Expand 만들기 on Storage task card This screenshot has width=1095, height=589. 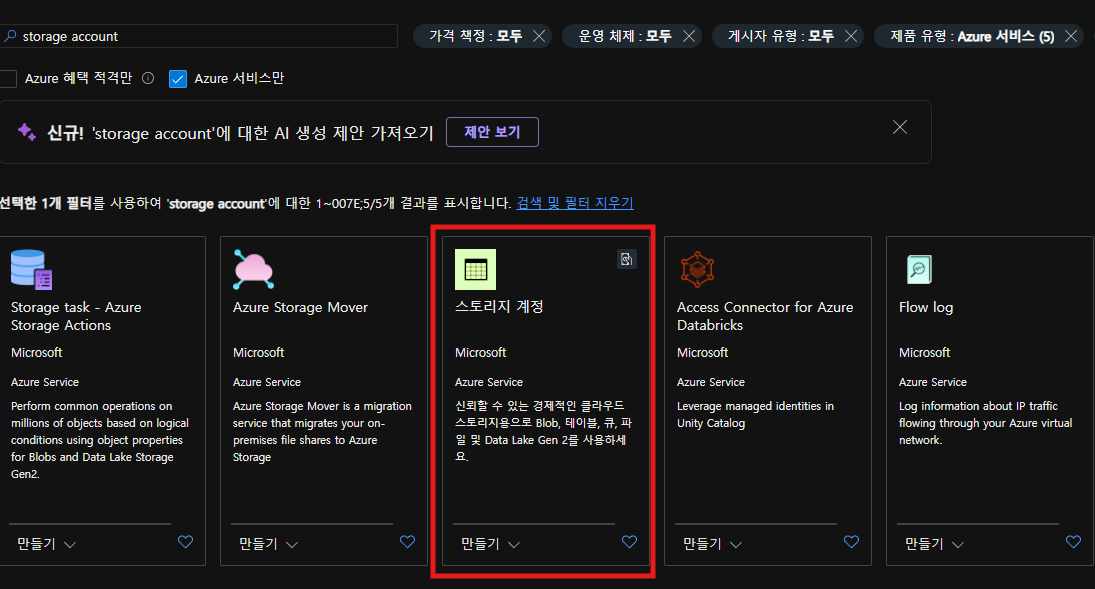point(47,544)
